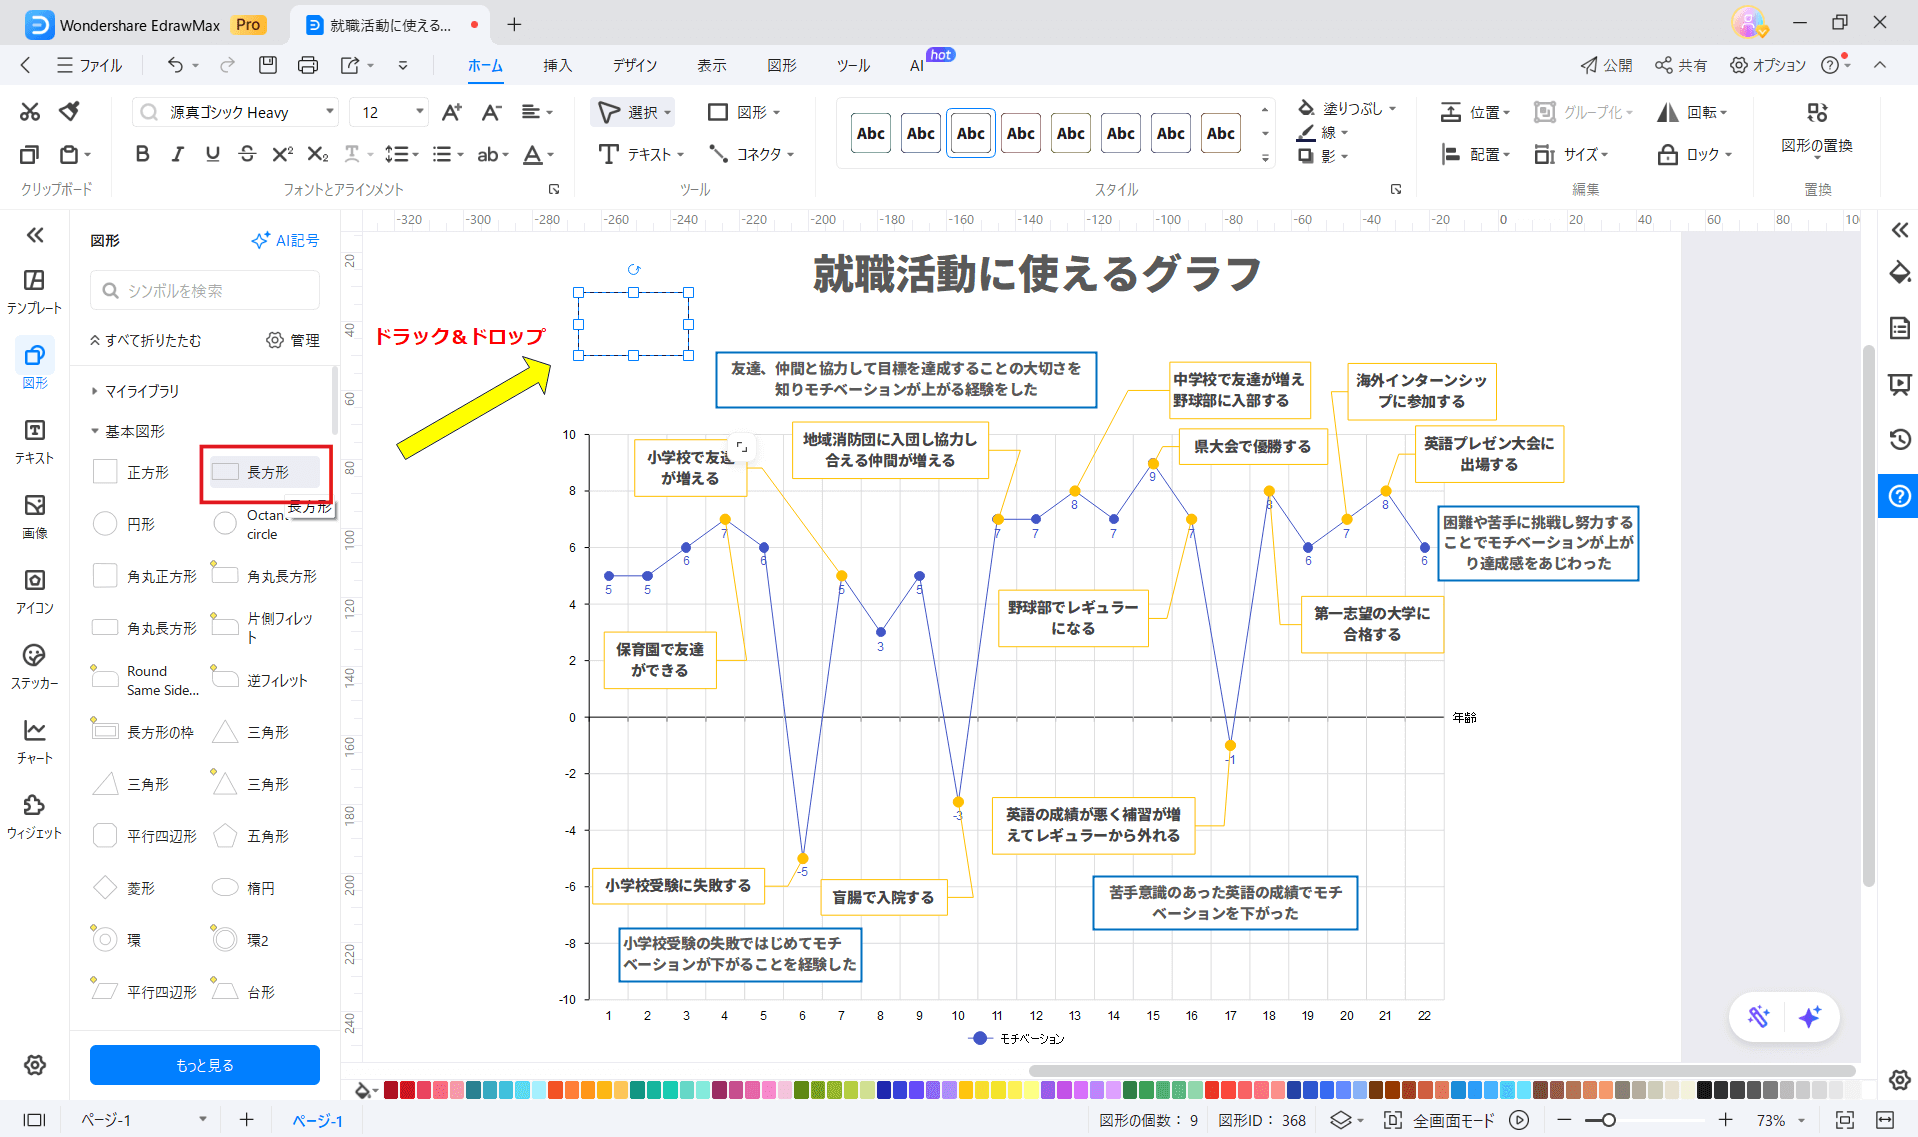Toggle strikethrough formatting
This screenshot has height=1137, width=1918.
[247, 154]
